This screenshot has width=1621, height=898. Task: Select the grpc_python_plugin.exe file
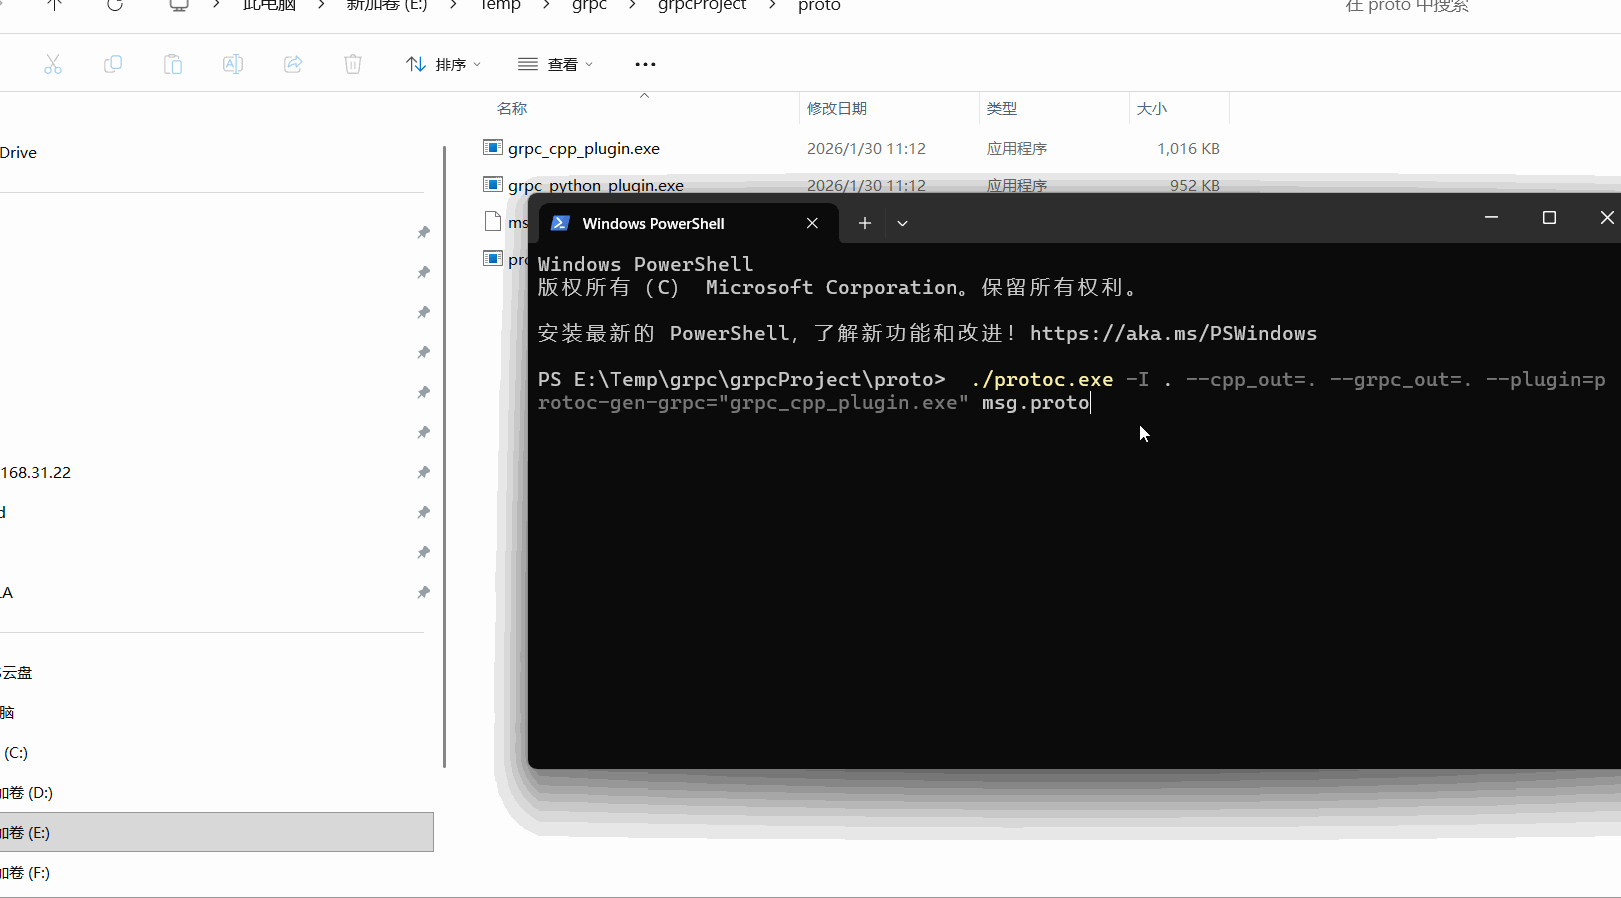(596, 185)
